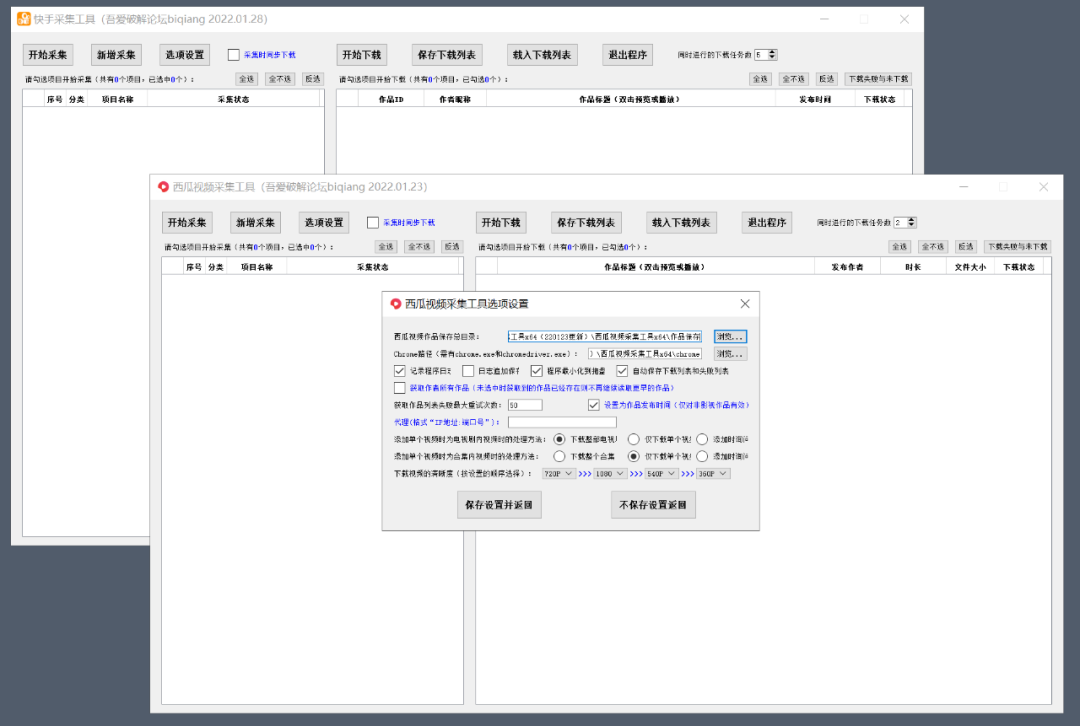The height and width of the screenshot is (726, 1080).
Task: Click the 文件大小 column header in Xigua window
Action: tap(970, 267)
